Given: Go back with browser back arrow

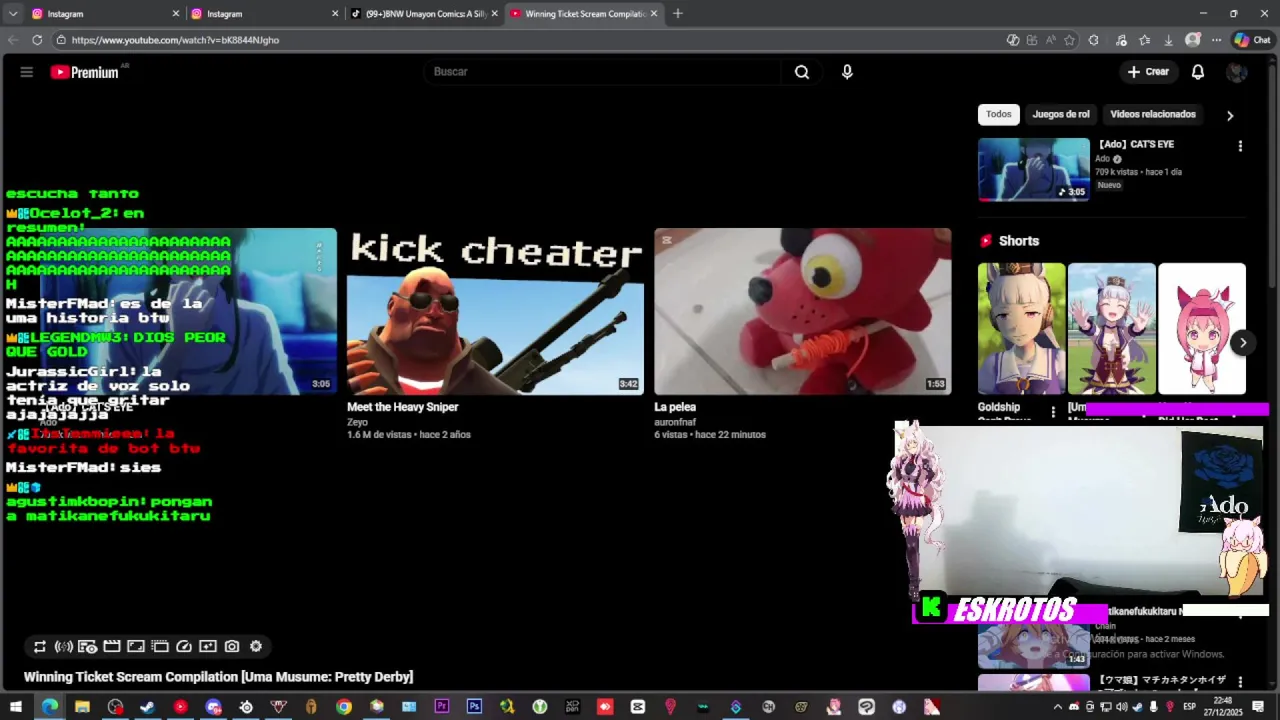Looking at the screenshot, I should [13, 40].
